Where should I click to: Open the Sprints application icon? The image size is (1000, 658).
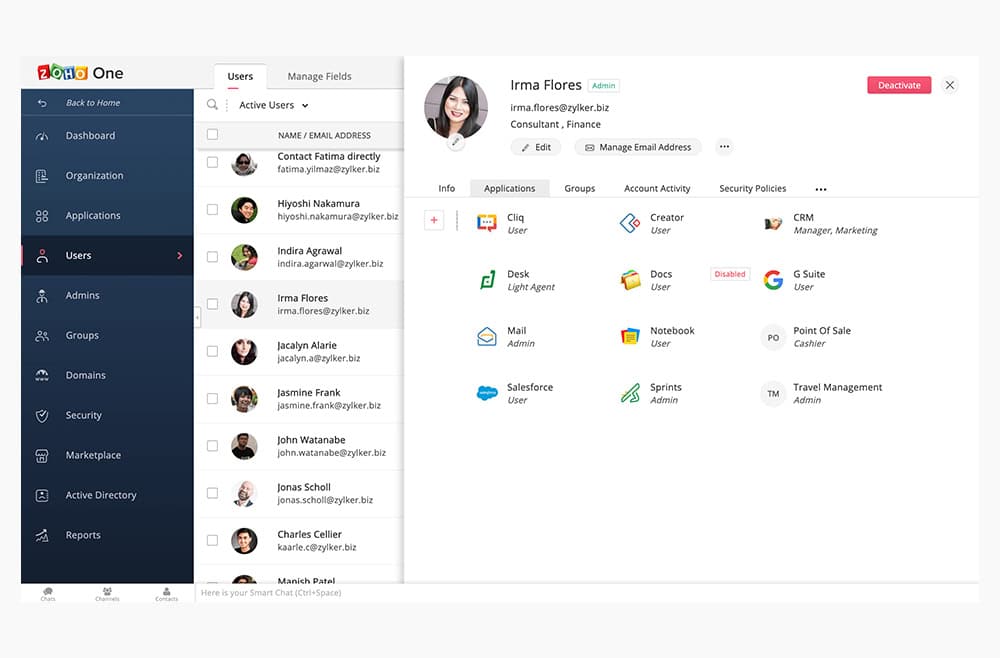630,393
